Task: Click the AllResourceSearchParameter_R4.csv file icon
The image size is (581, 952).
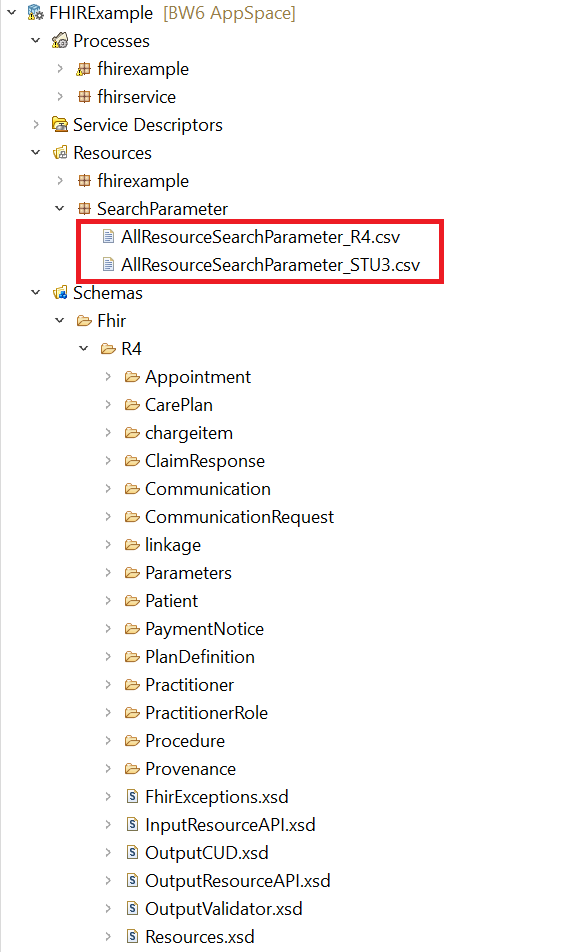Action: 108,237
